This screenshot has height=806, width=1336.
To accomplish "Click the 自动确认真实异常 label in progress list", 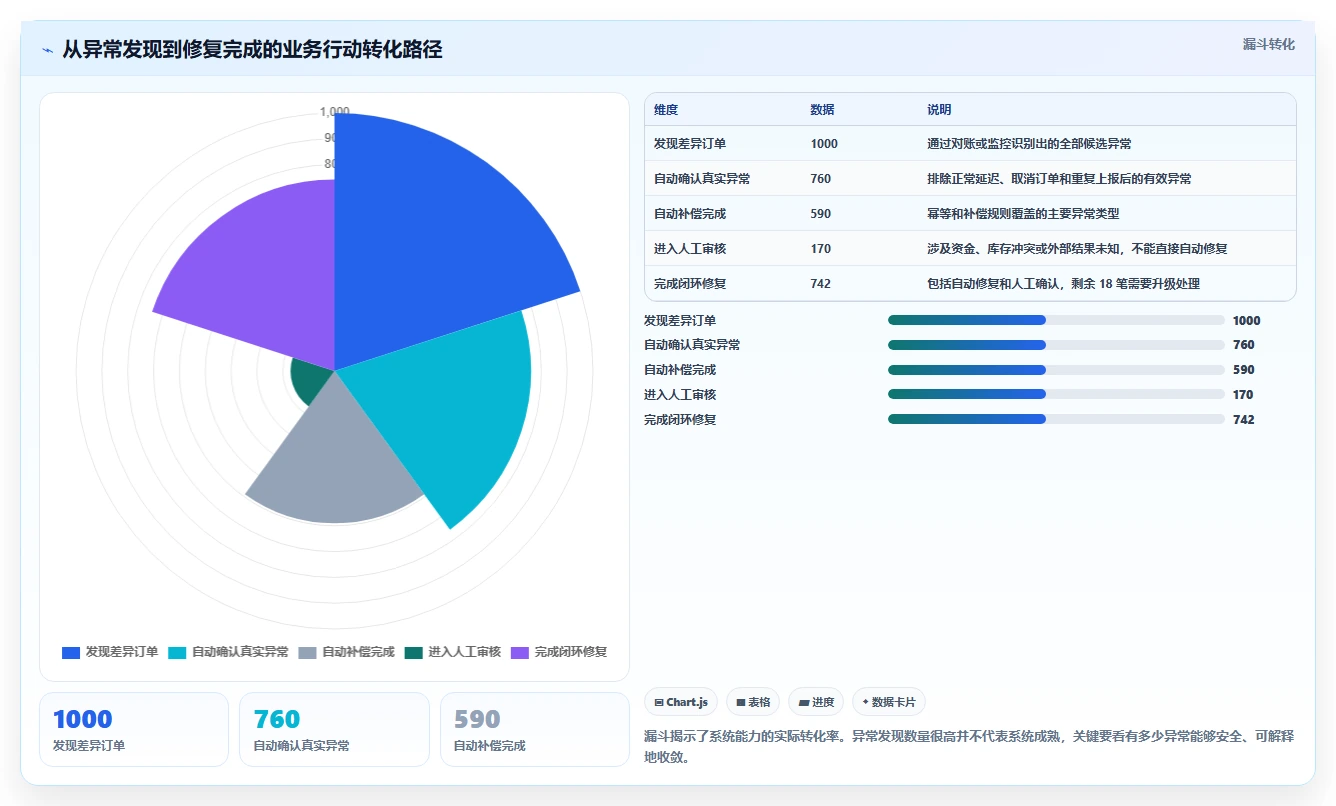I will point(692,345).
